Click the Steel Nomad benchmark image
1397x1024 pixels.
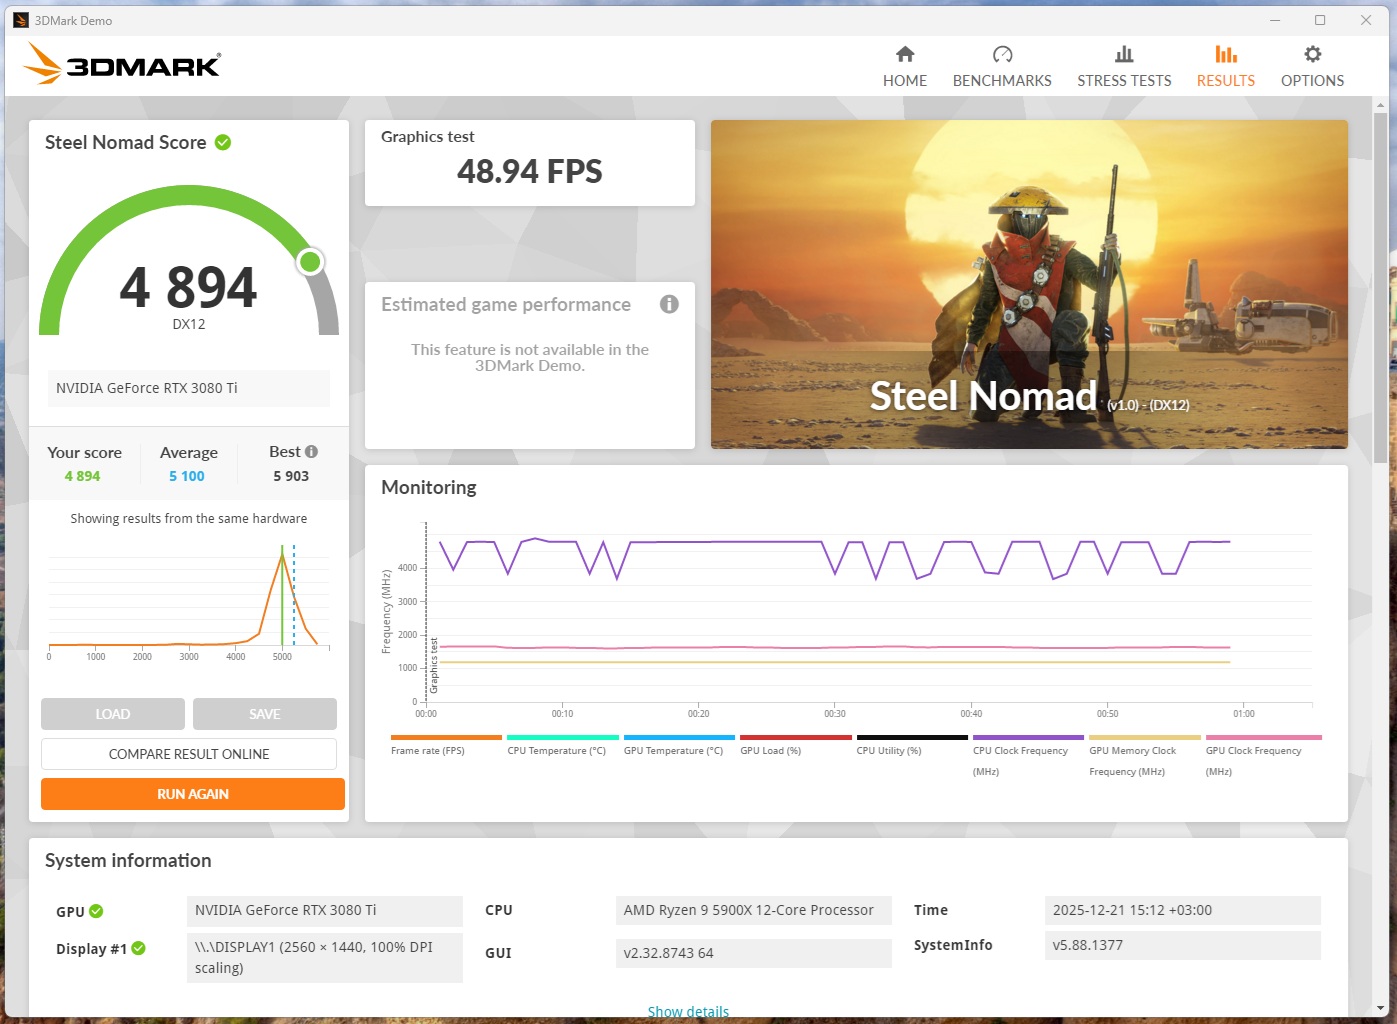[x=1029, y=284]
